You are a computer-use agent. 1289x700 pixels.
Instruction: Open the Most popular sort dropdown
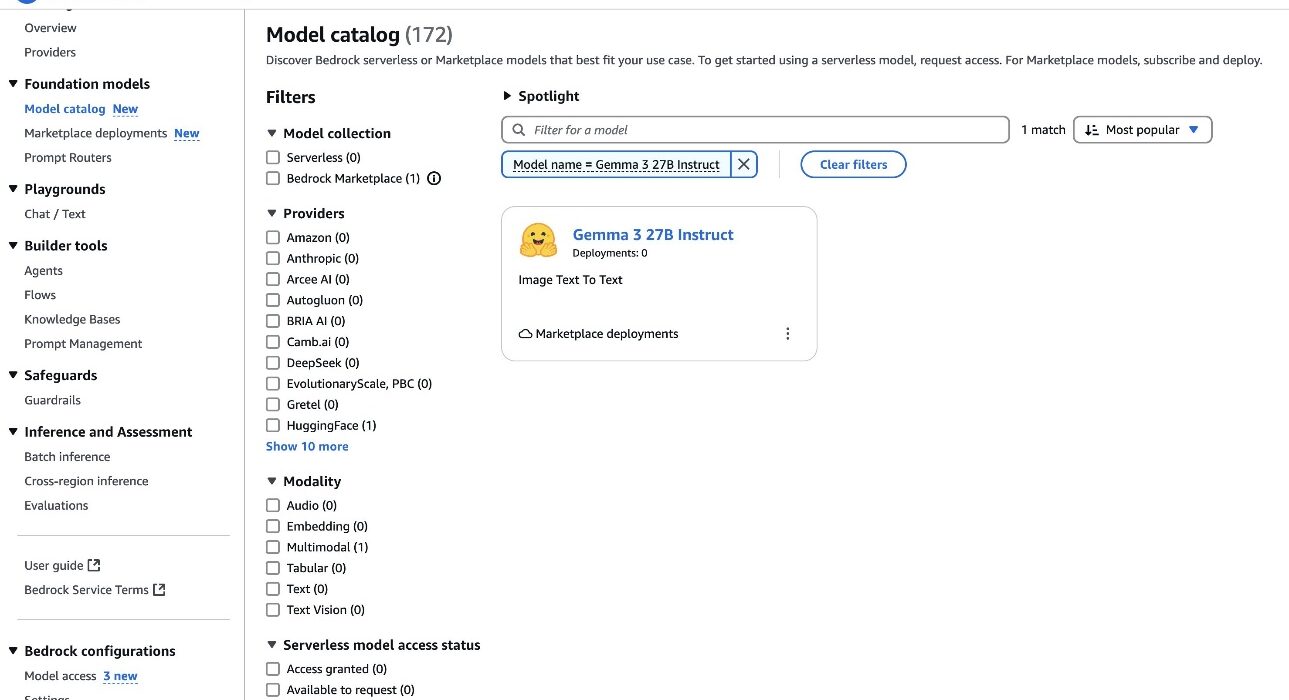coord(1142,130)
